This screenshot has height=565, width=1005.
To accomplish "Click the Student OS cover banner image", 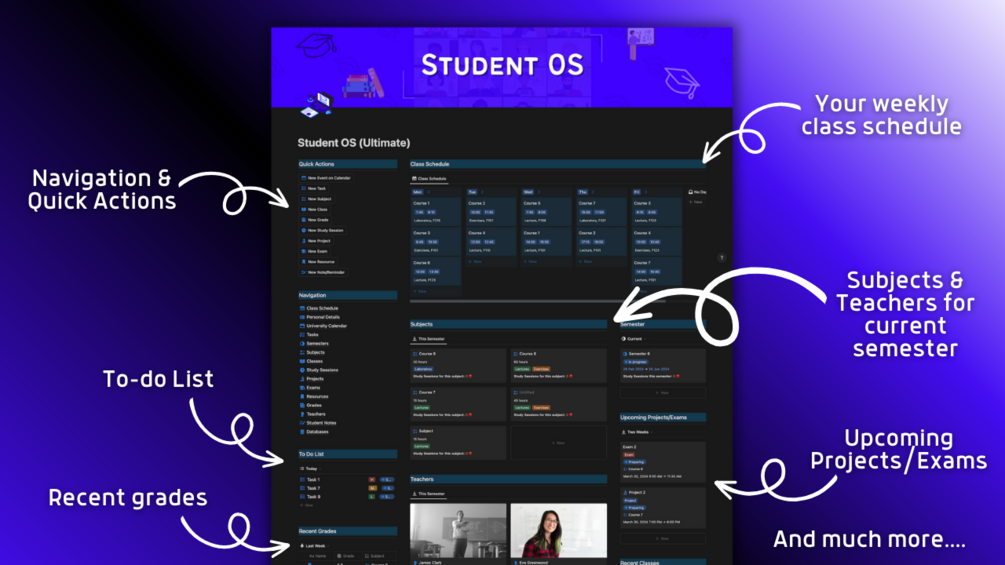I will click(502, 67).
